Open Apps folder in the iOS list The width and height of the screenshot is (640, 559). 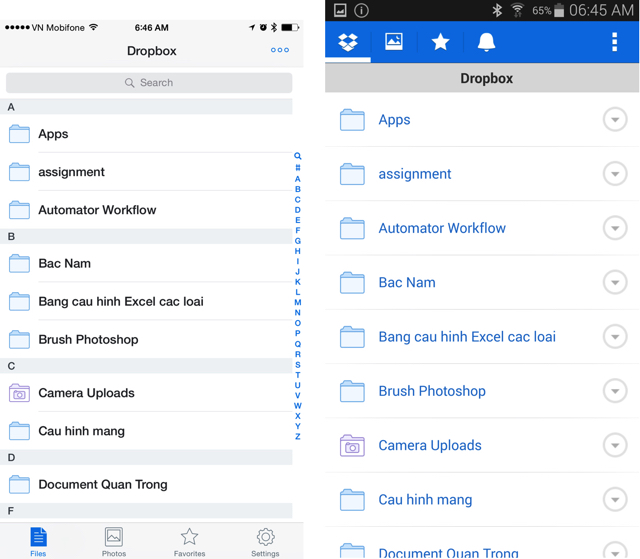point(146,134)
